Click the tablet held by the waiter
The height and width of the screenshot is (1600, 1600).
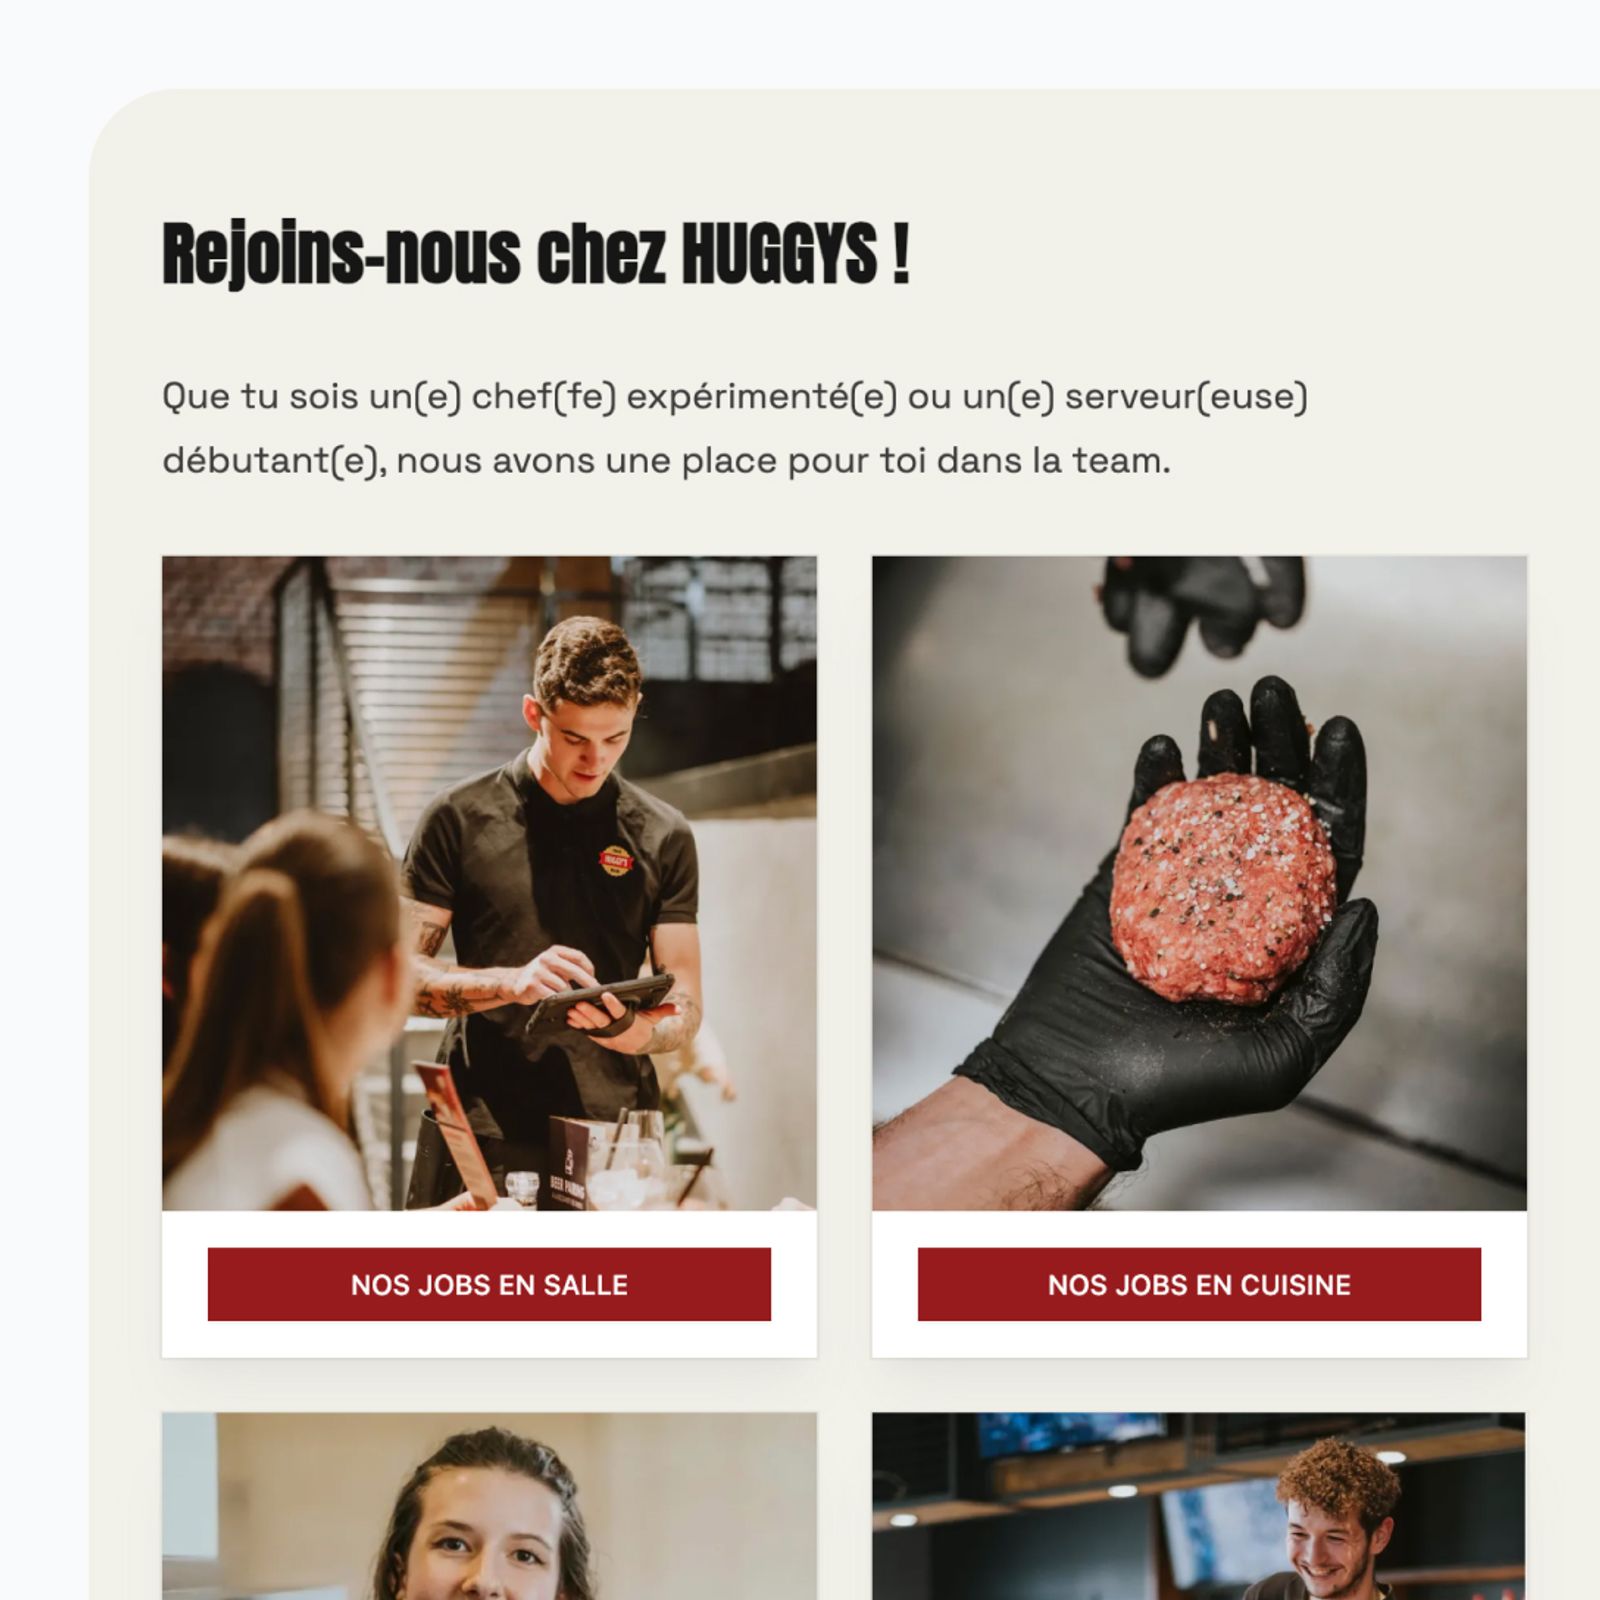coord(600,1002)
